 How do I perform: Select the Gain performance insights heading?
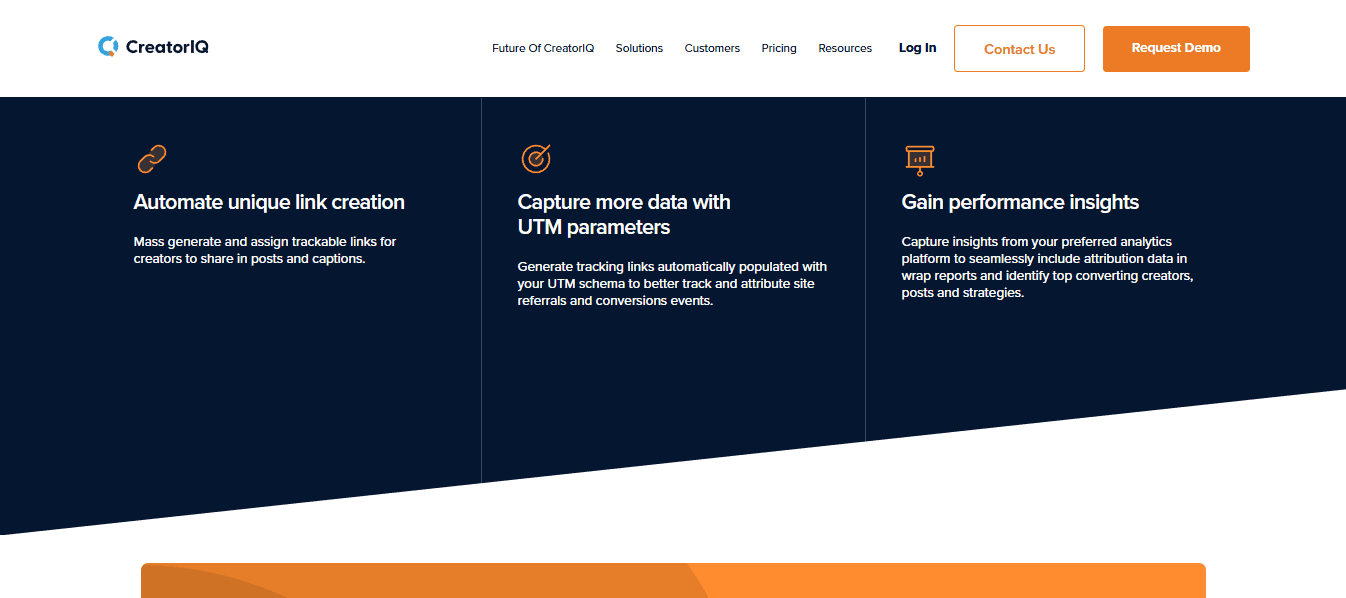point(1020,202)
